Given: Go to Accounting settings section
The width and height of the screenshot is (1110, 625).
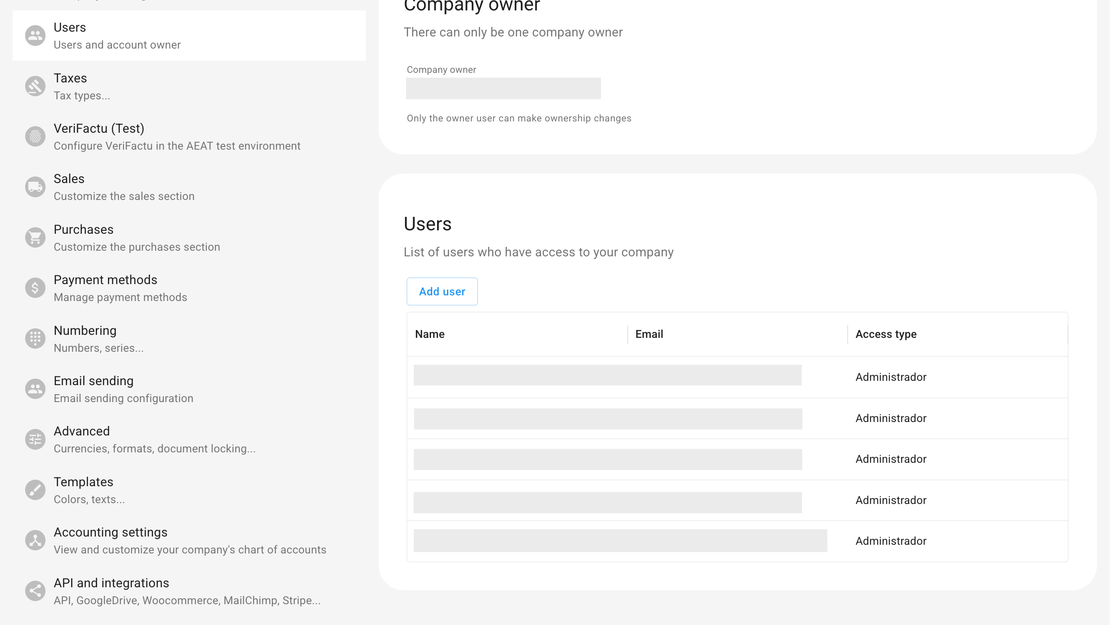Looking at the screenshot, I should tap(189, 540).
